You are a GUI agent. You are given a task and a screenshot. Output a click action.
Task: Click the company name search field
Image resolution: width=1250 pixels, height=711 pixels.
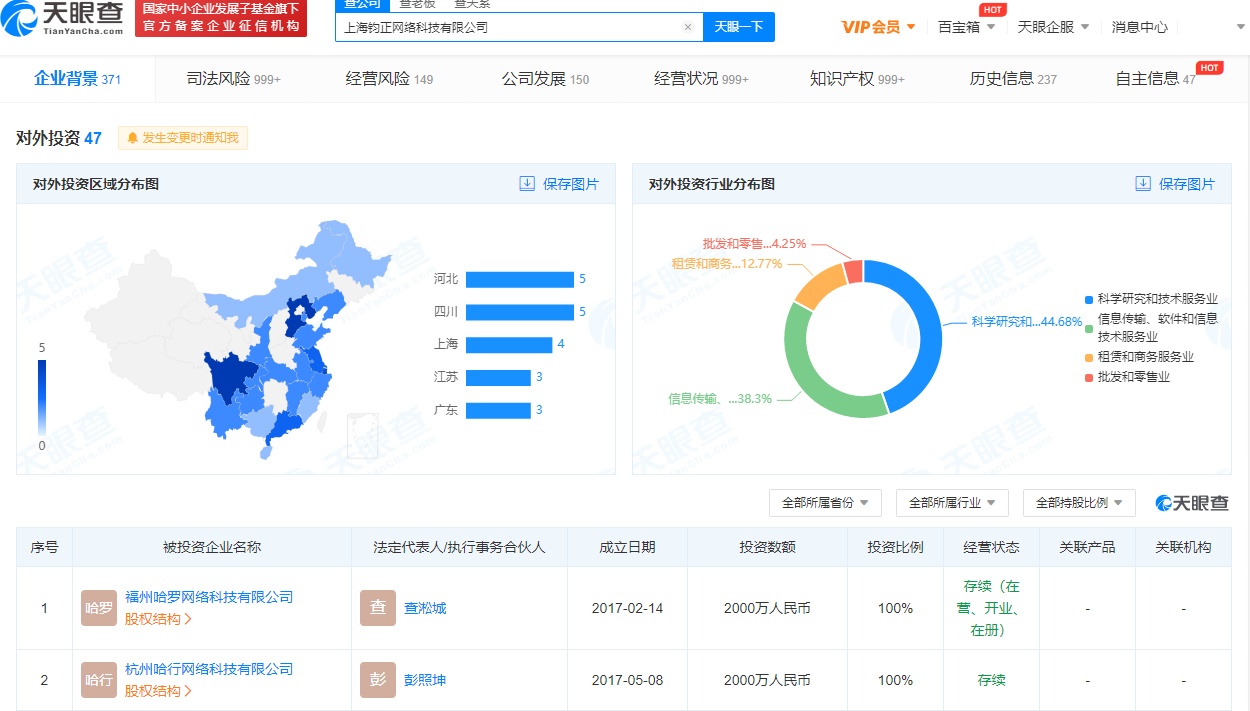(510, 27)
